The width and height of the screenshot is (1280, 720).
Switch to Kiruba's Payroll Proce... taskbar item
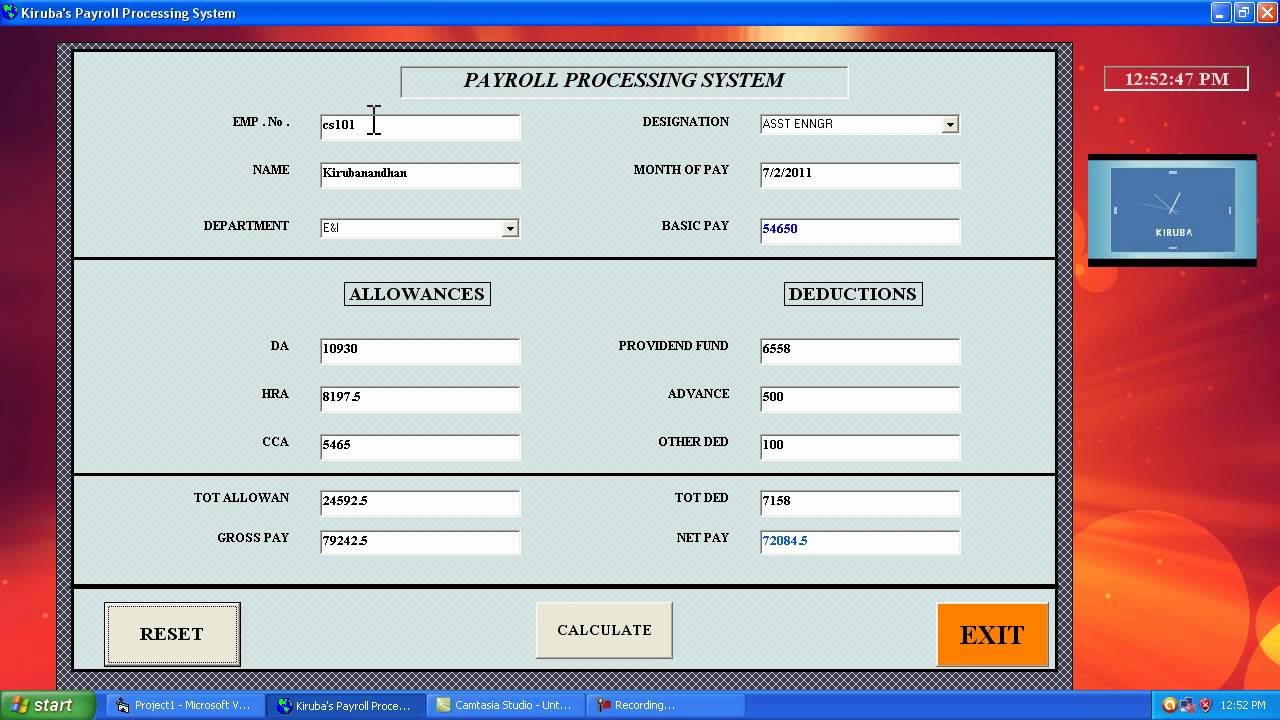click(x=346, y=705)
